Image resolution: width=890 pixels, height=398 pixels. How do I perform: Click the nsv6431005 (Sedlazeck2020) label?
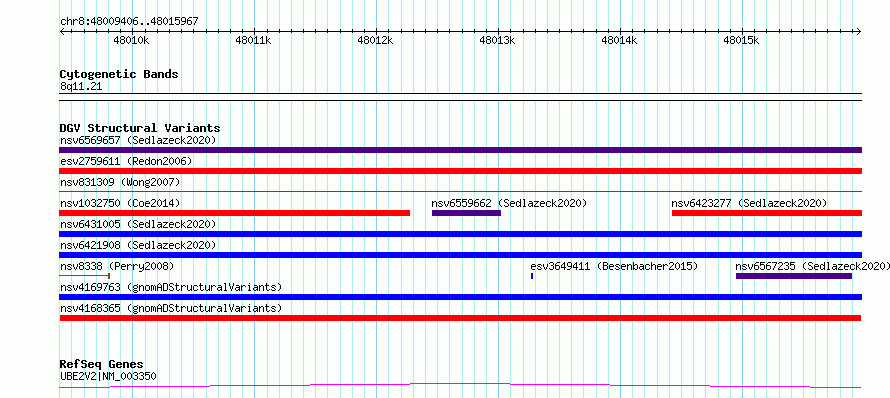[x=138, y=224]
